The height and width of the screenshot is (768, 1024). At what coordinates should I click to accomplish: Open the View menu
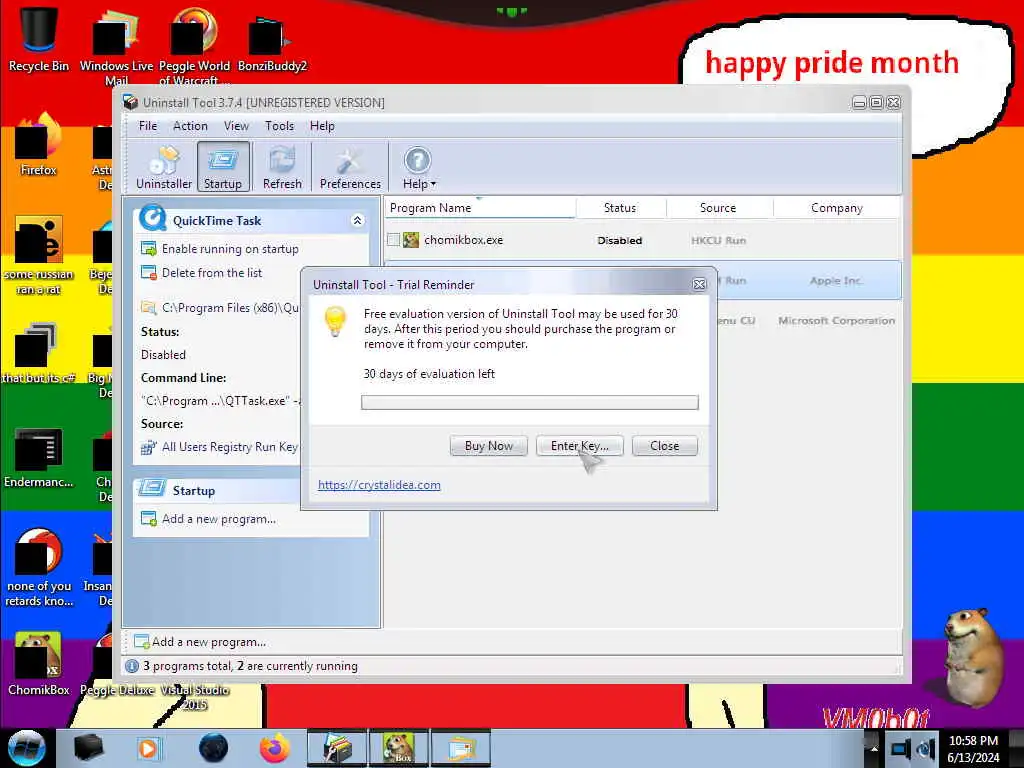(x=236, y=125)
